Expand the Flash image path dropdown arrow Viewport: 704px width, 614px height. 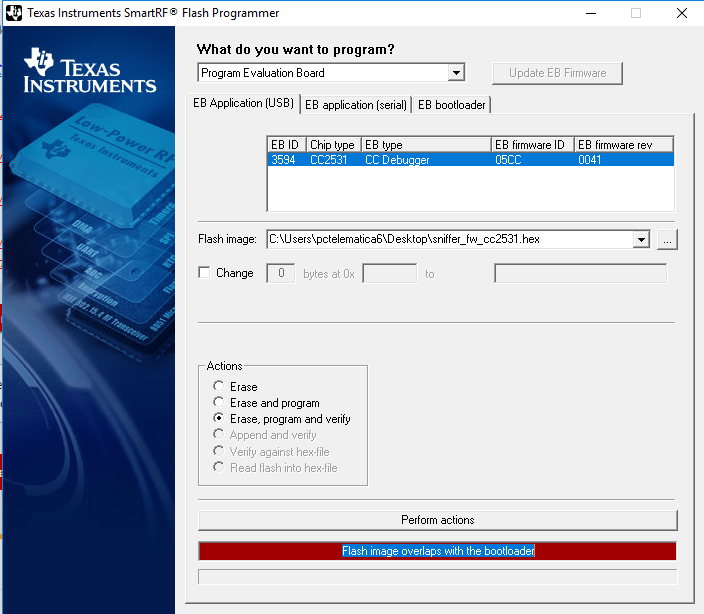tap(641, 239)
